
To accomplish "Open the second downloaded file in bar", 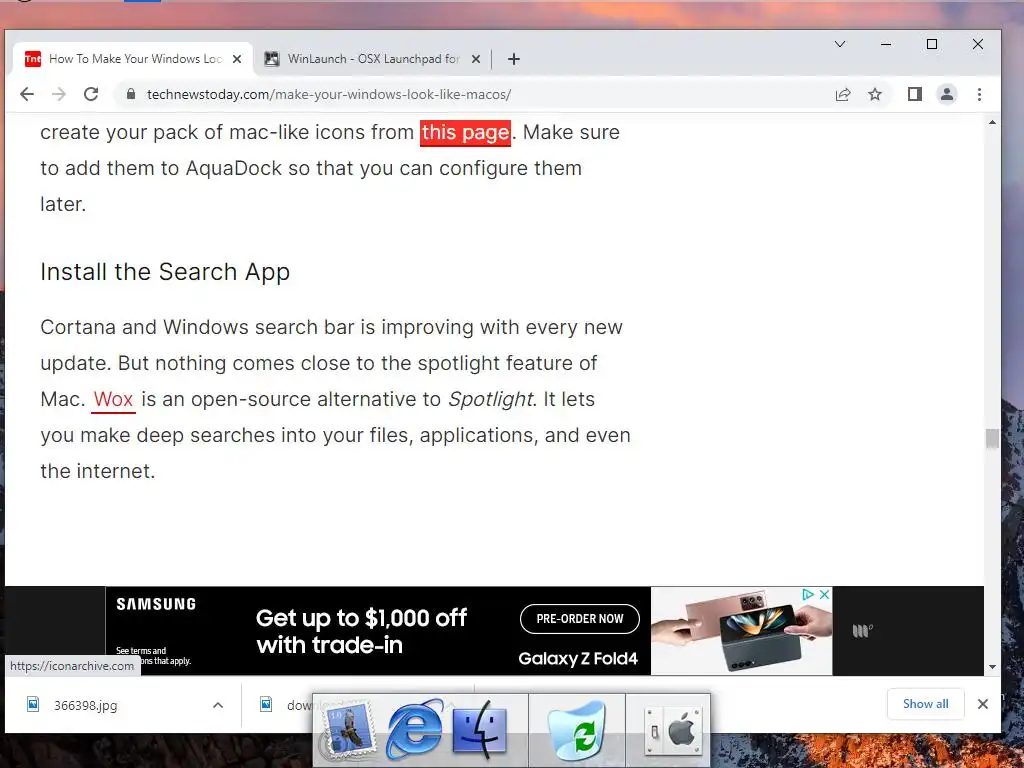I will 287,705.
